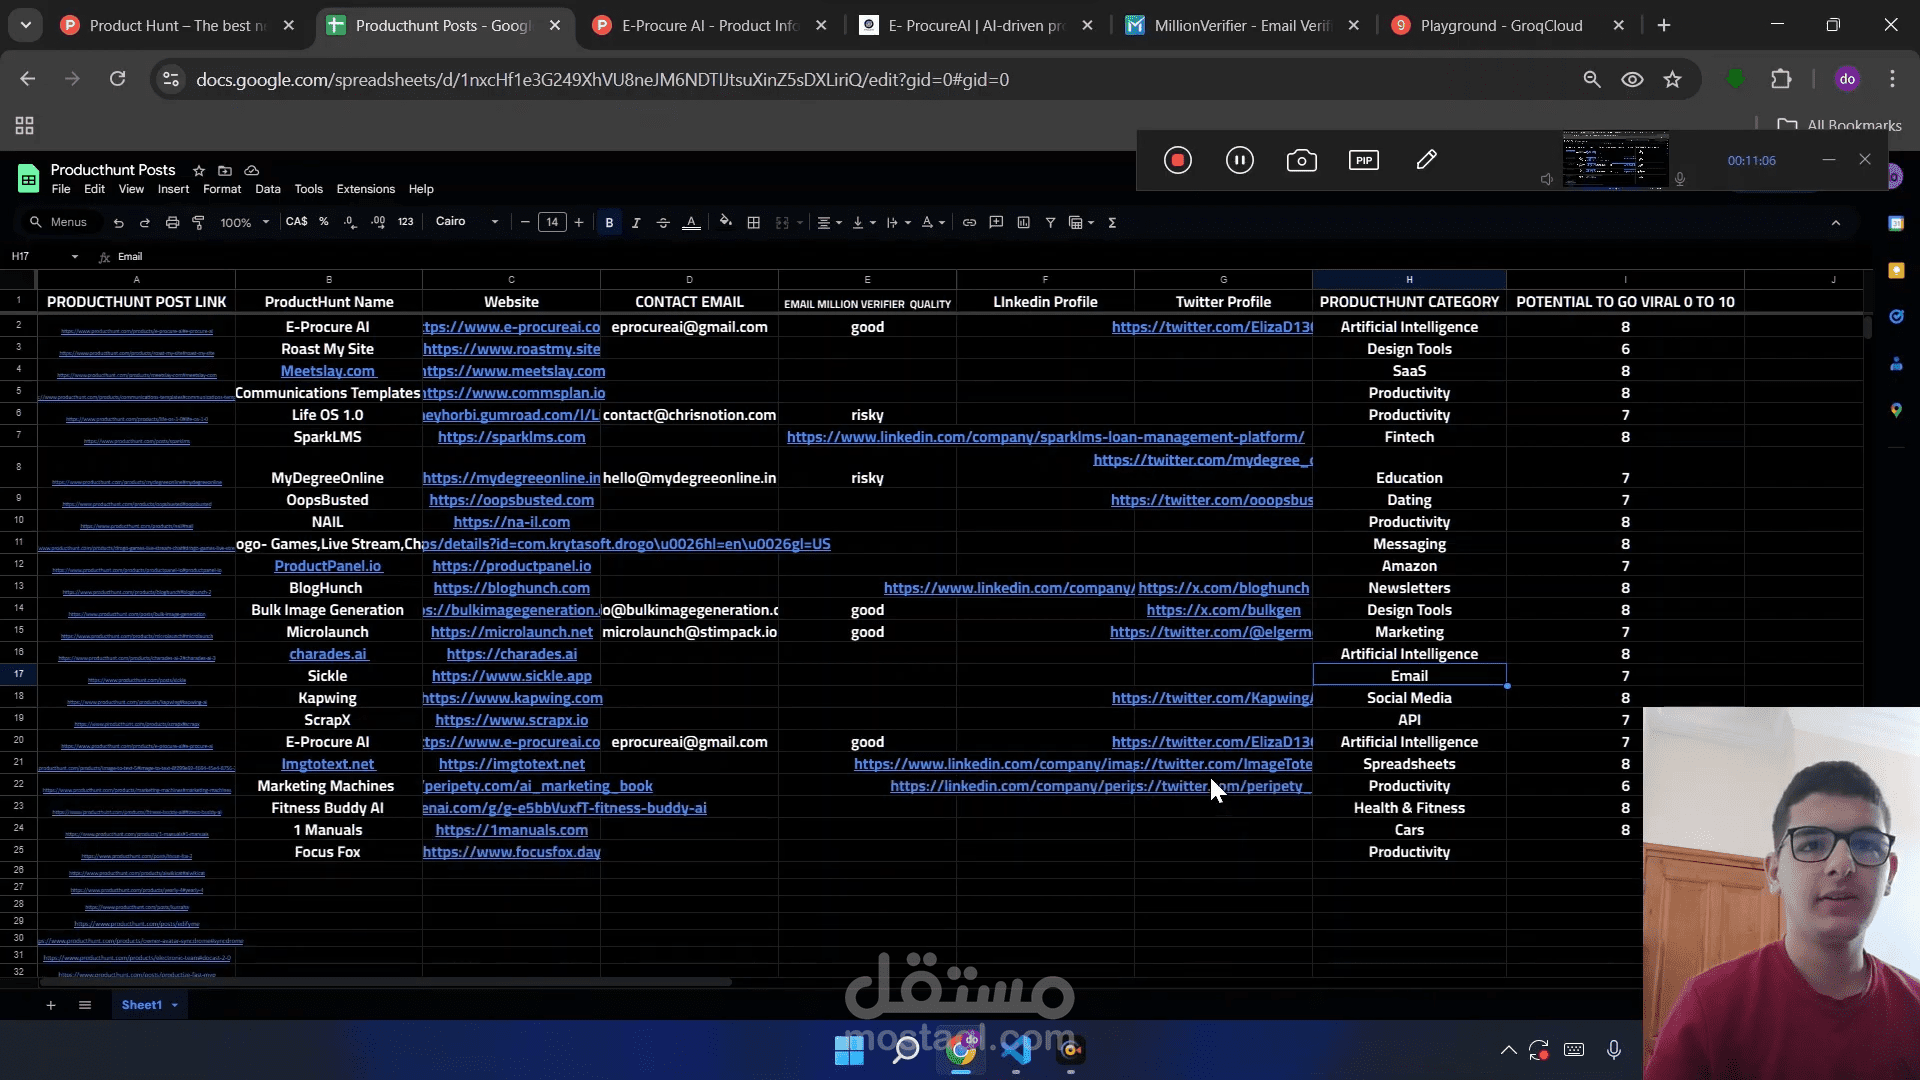Increase decimal places in the toolbar

point(378,222)
